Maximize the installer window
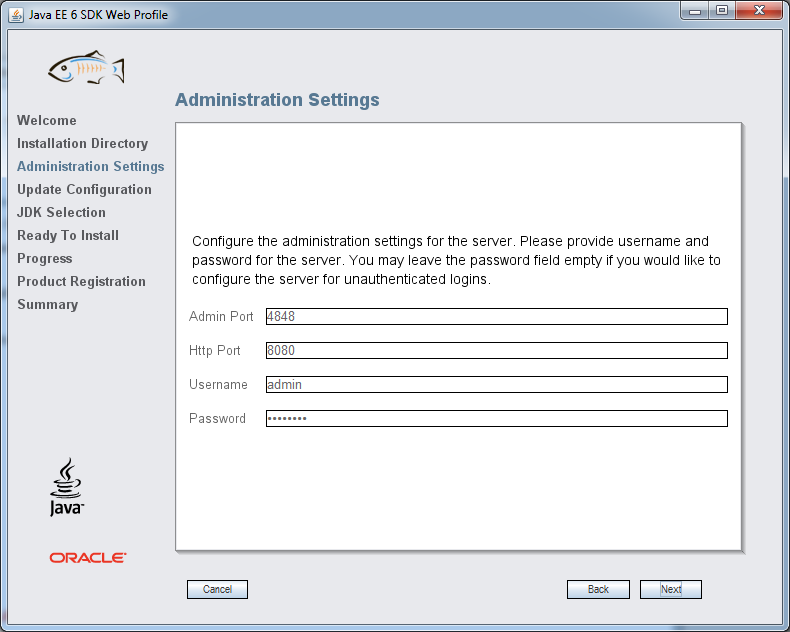 tap(722, 11)
